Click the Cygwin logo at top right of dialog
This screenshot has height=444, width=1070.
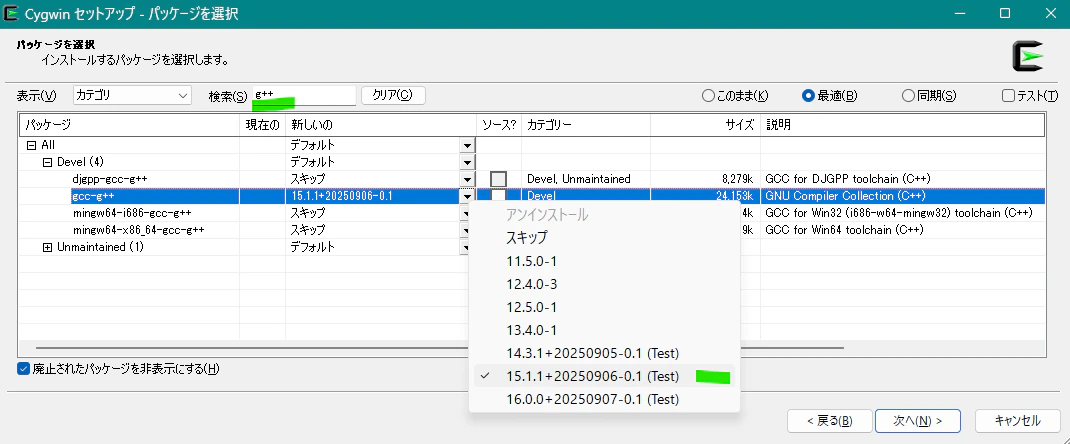[1028, 57]
